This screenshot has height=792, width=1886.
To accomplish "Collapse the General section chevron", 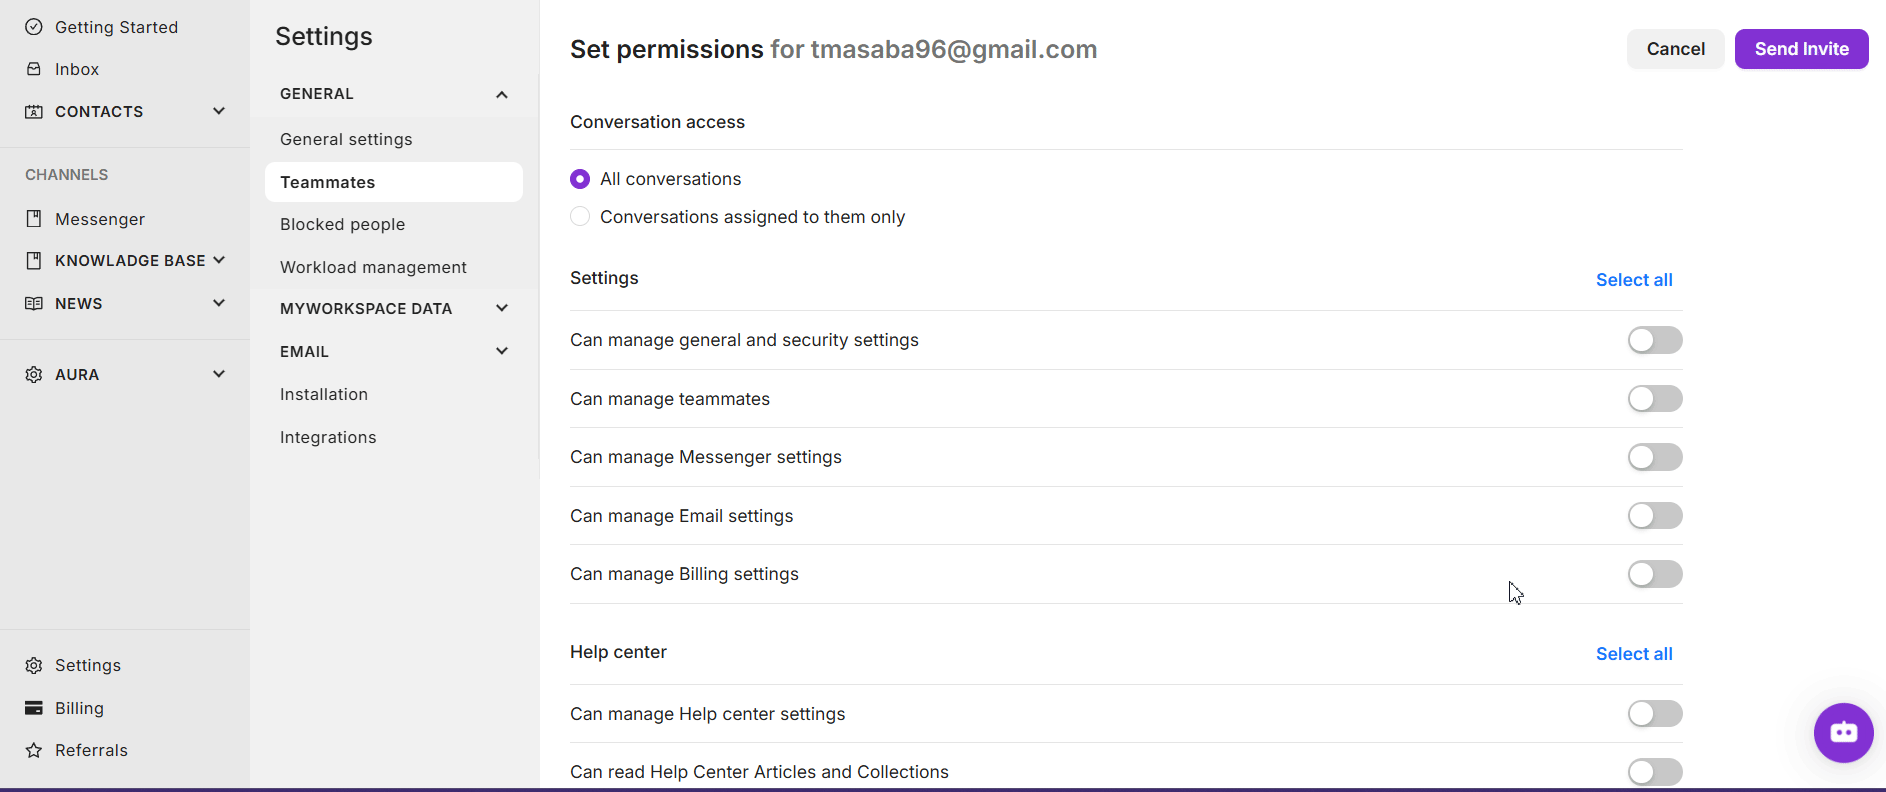I will click(x=502, y=94).
